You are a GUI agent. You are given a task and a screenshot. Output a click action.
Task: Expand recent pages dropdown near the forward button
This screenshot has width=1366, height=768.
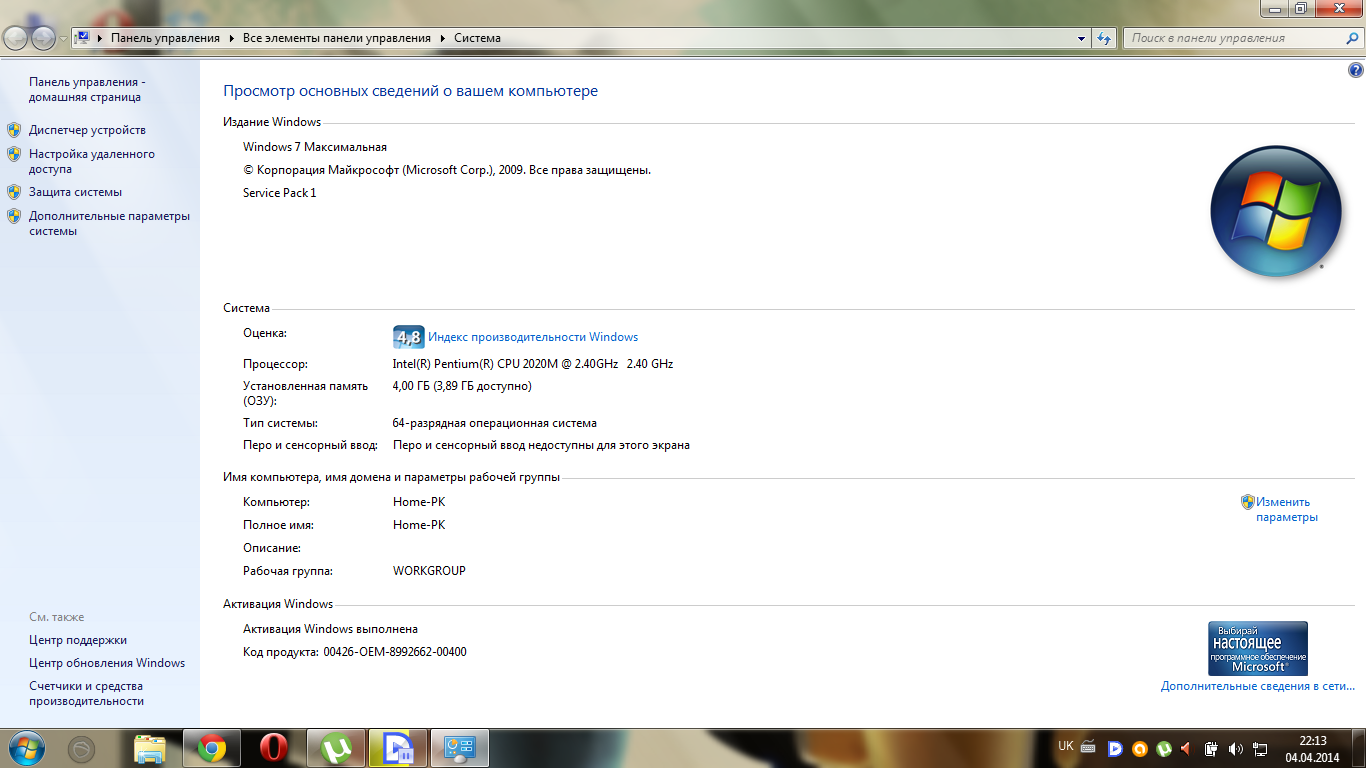pyautogui.click(x=64, y=38)
